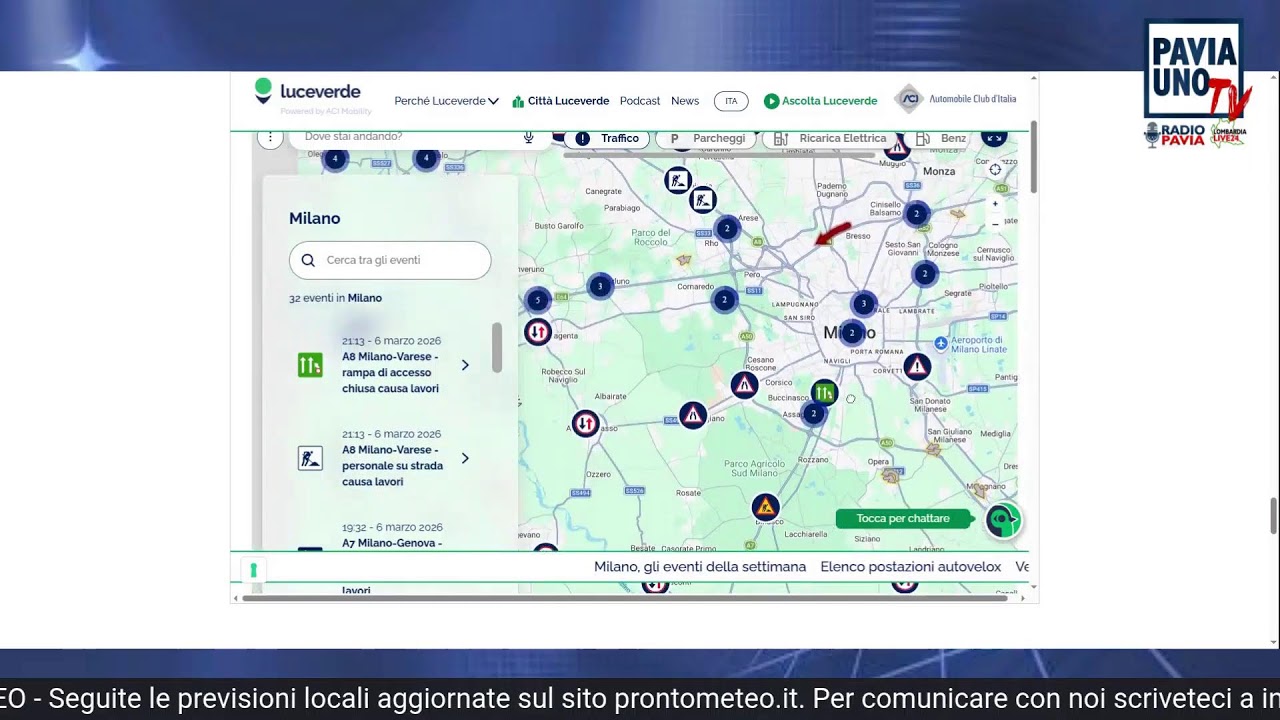The image size is (1280, 720).
Task: Open the News menu item
Action: point(685,101)
